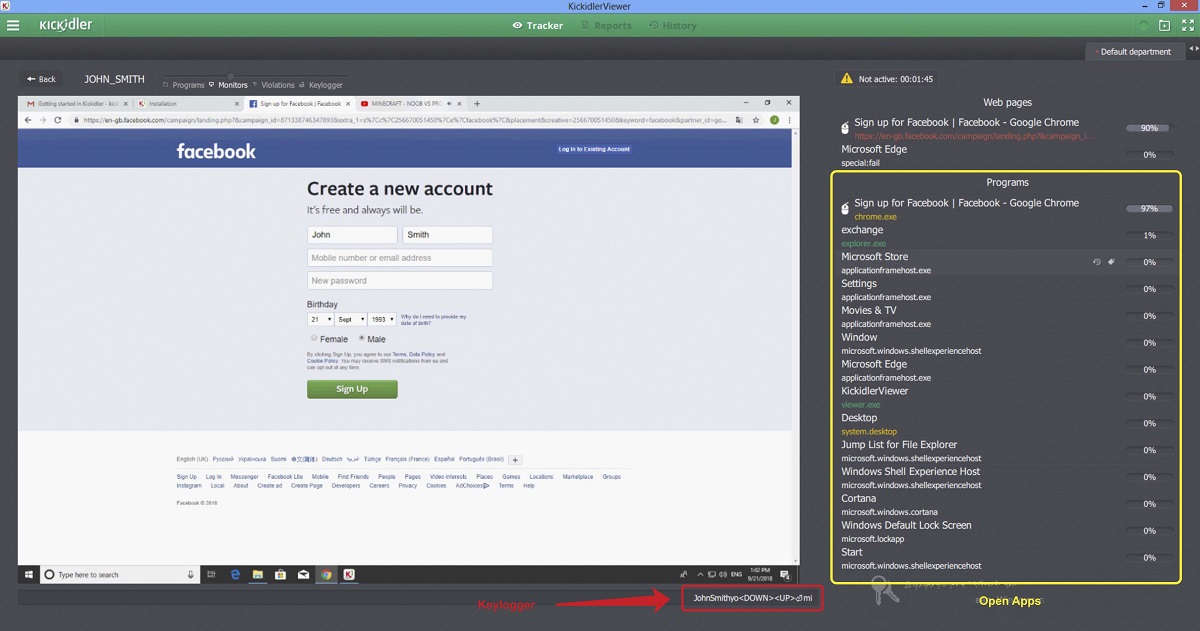Click the mouse icon beside the chrome.exe entry

(x=845, y=208)
